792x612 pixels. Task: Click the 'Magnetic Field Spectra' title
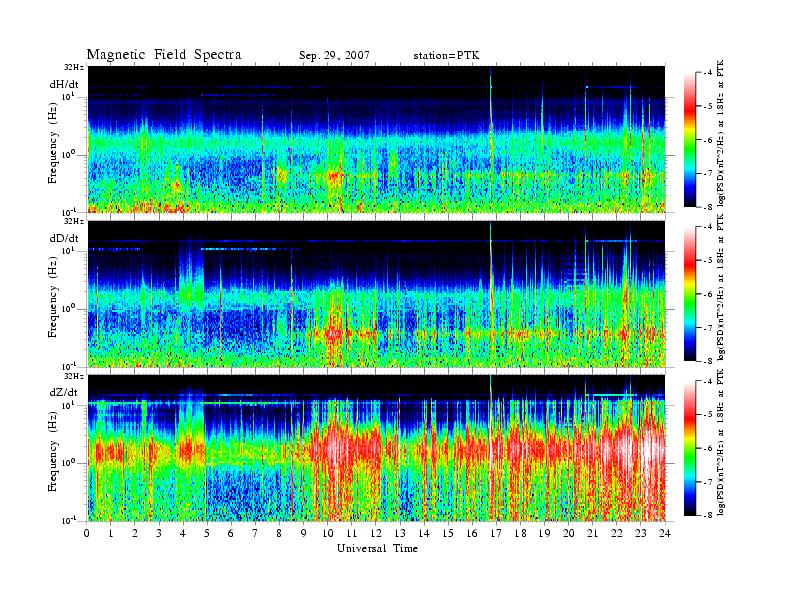coord(164,55)
